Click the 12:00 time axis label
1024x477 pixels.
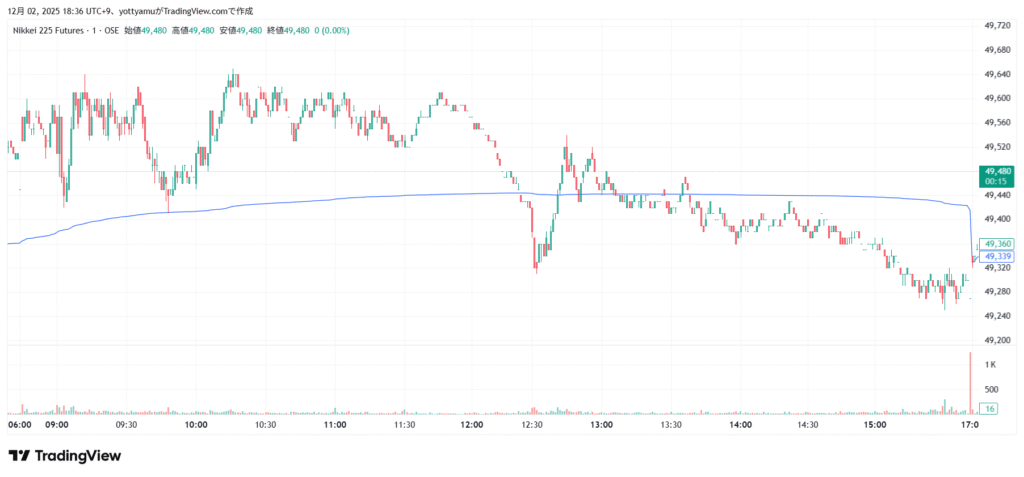(x=472, y=425)
